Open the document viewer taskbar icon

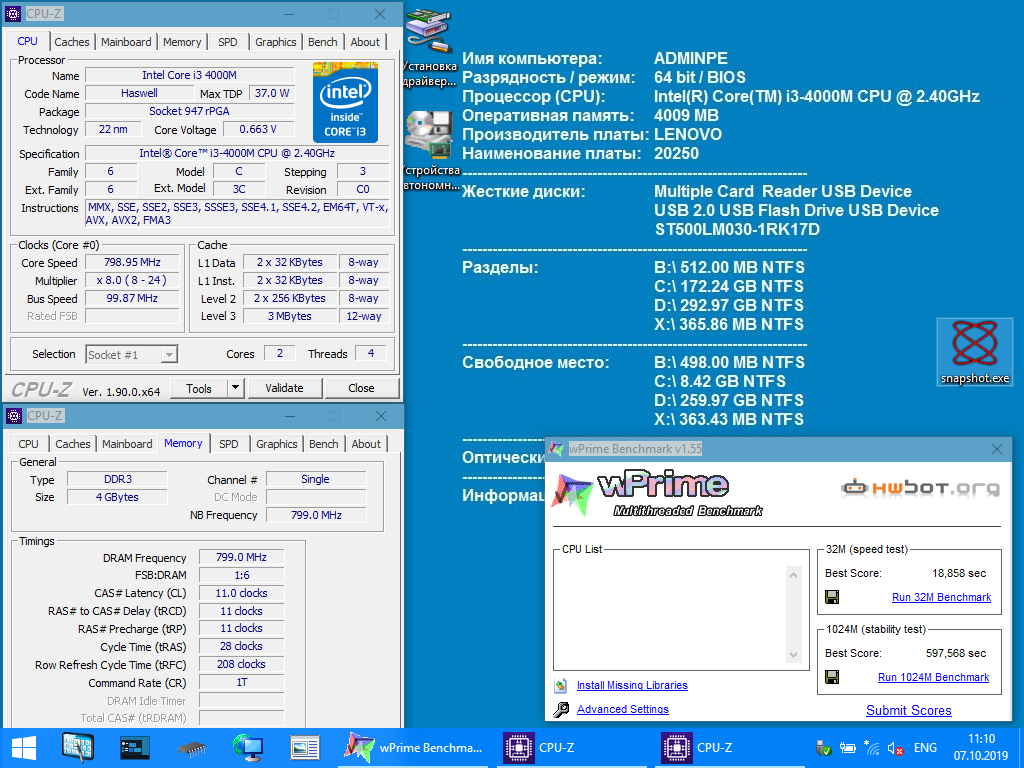coord(304,748)
